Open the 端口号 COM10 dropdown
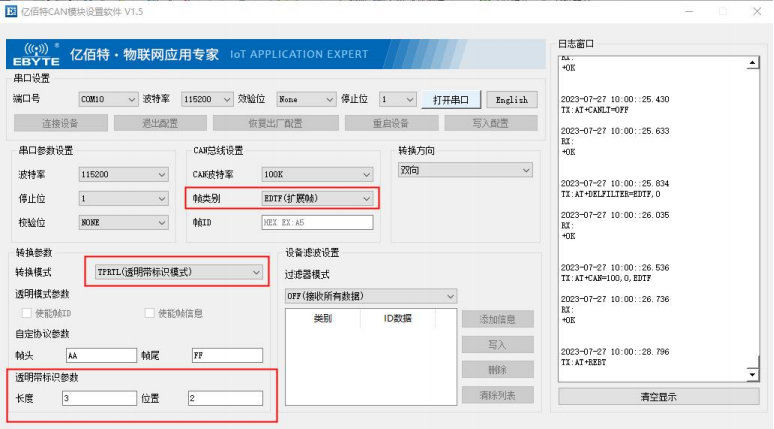Image resolution: width=774 pixels, height=429 pixels. (x=107, y=100)
